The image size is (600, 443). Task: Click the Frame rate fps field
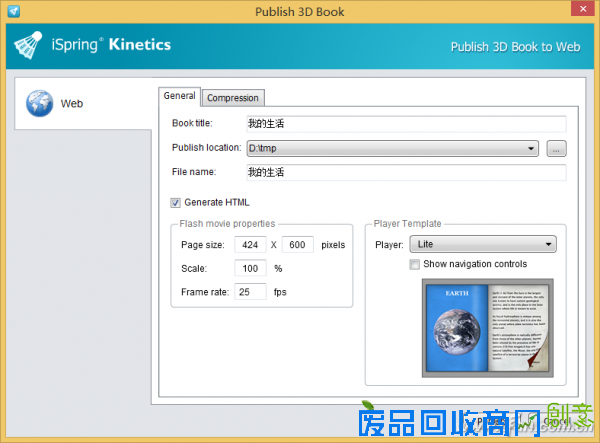[250, 292]
